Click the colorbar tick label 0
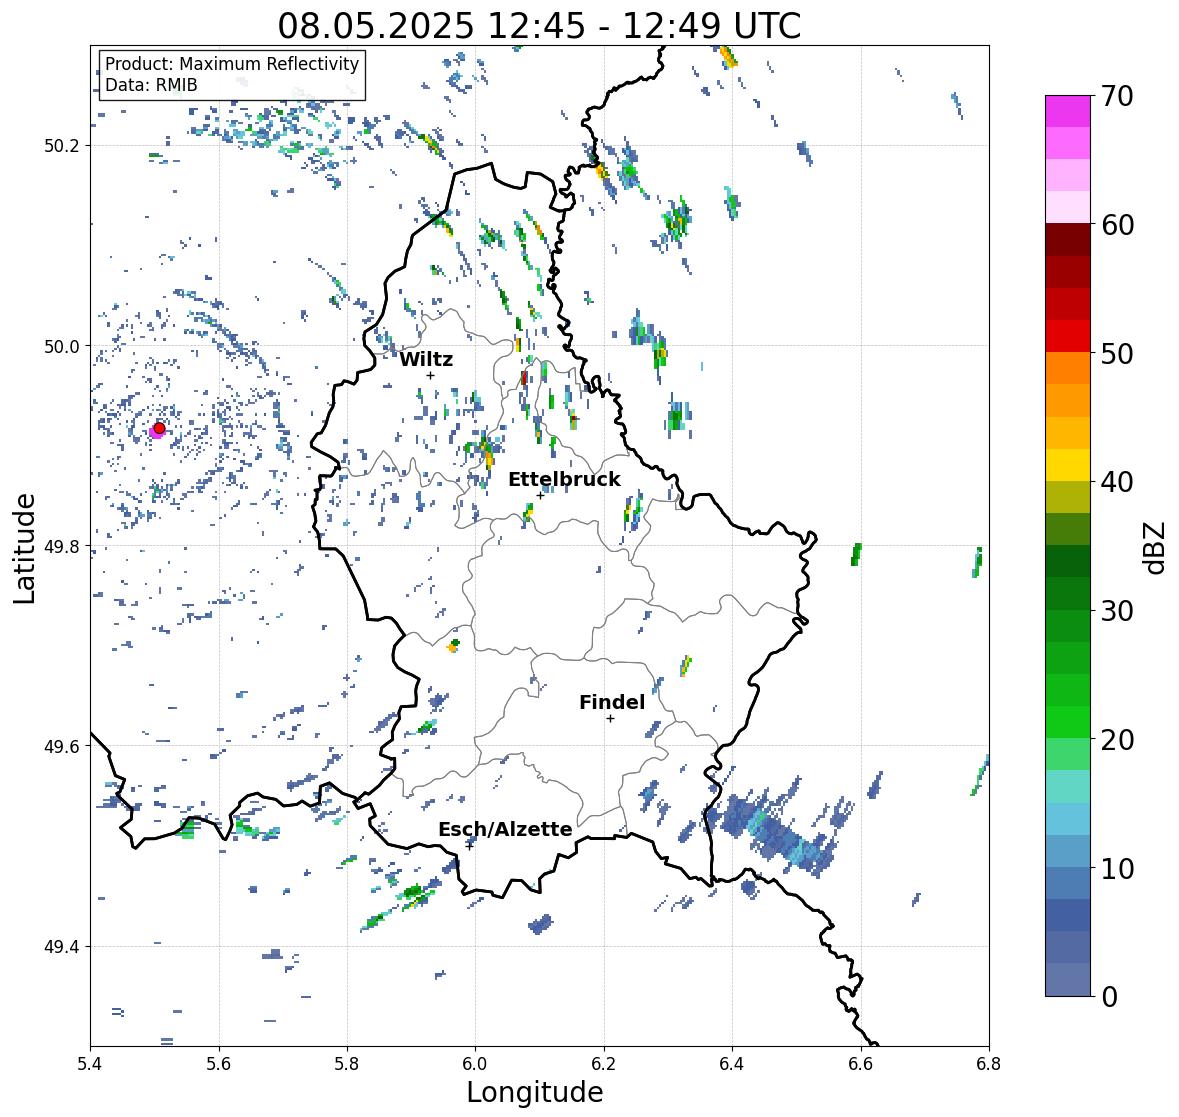 click(x=1109, y=997)
